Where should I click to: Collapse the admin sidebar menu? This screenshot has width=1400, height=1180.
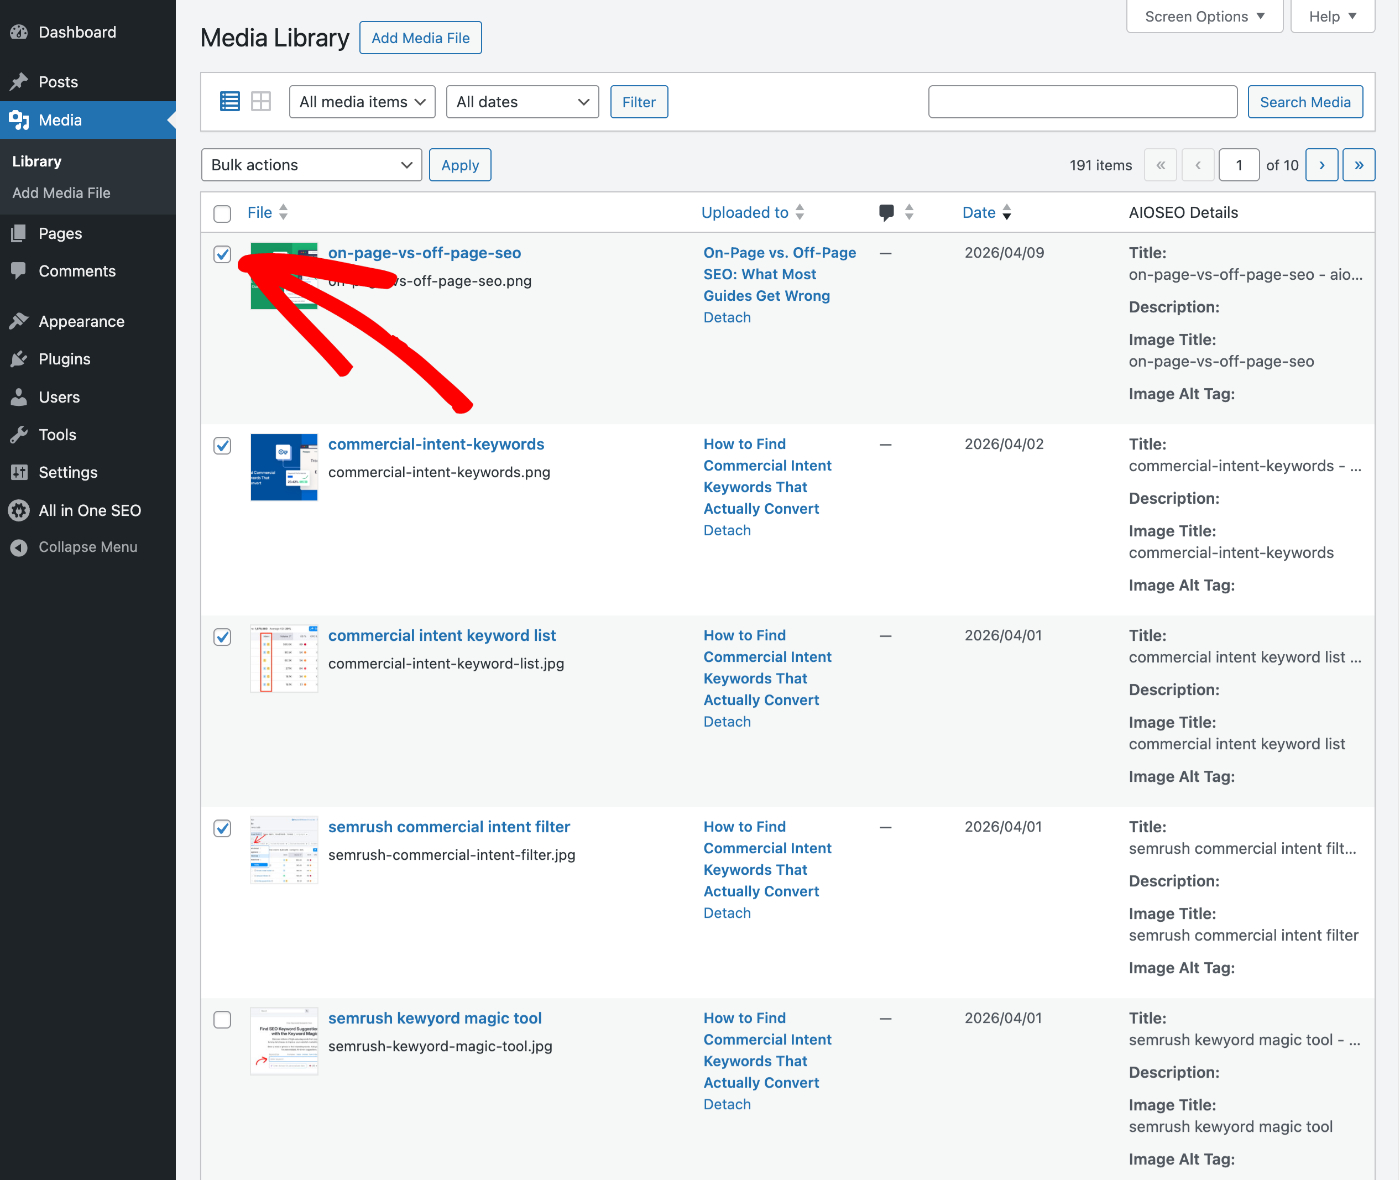(x=88, y=547)
